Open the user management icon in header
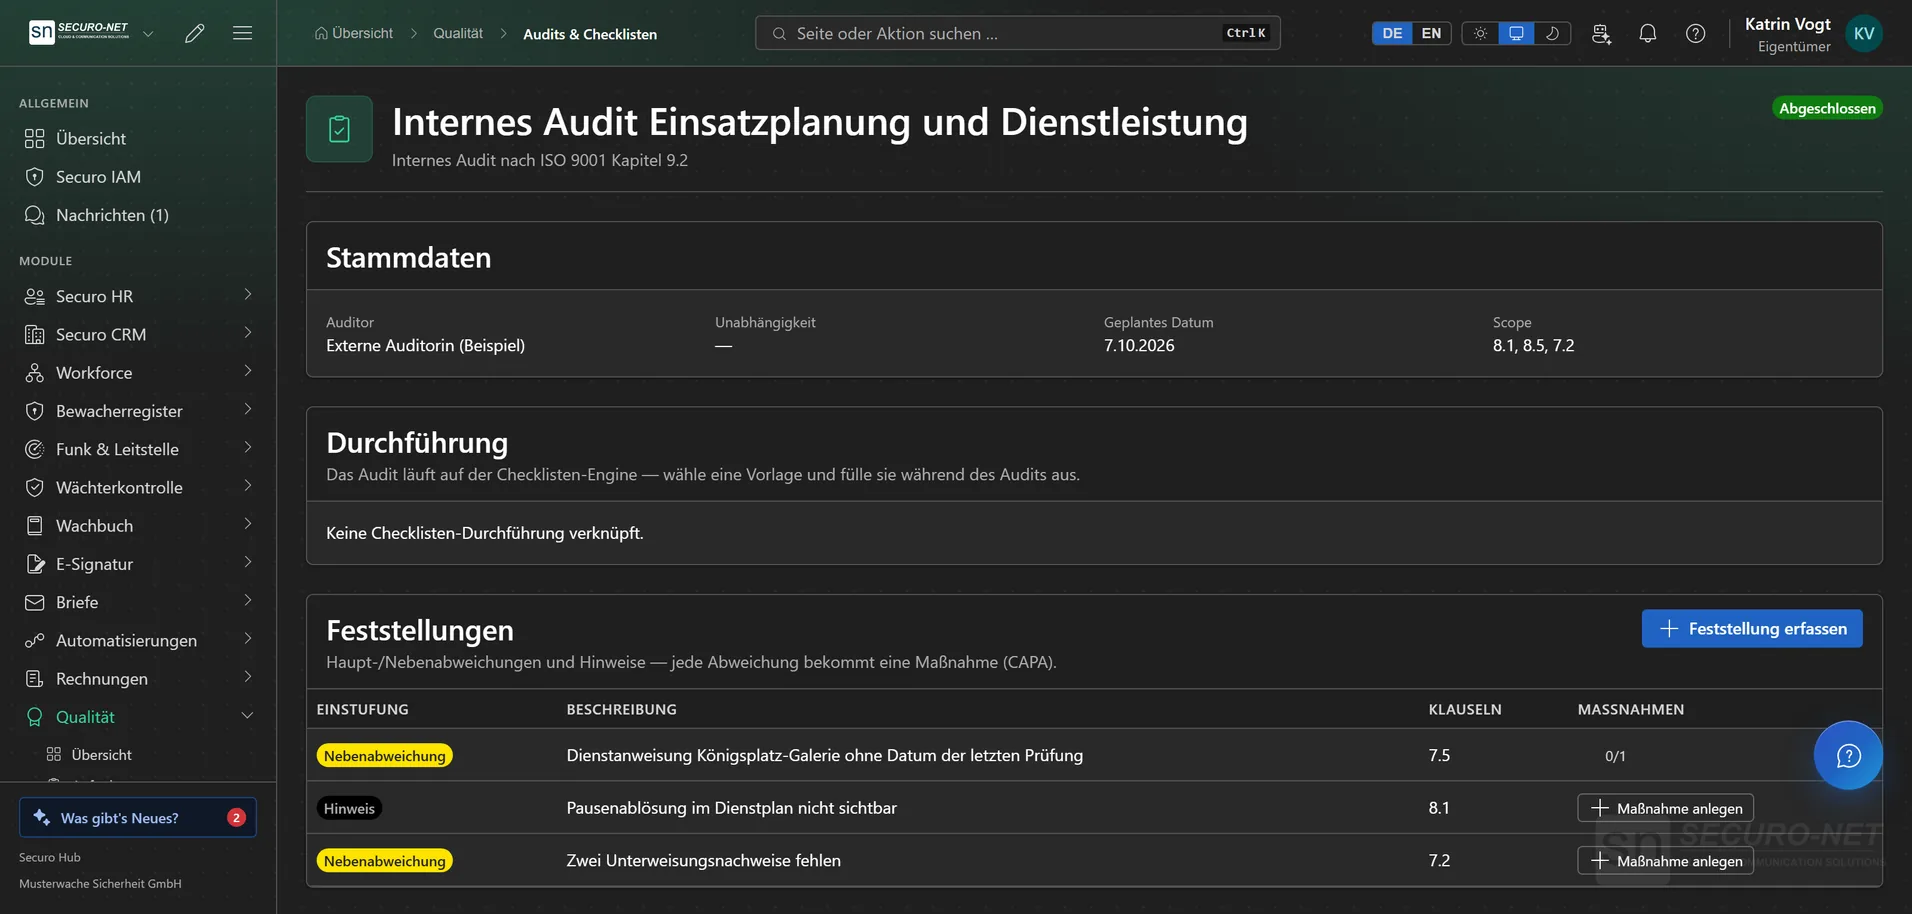The image size is (1912, 914). [x=1601, y=34]
